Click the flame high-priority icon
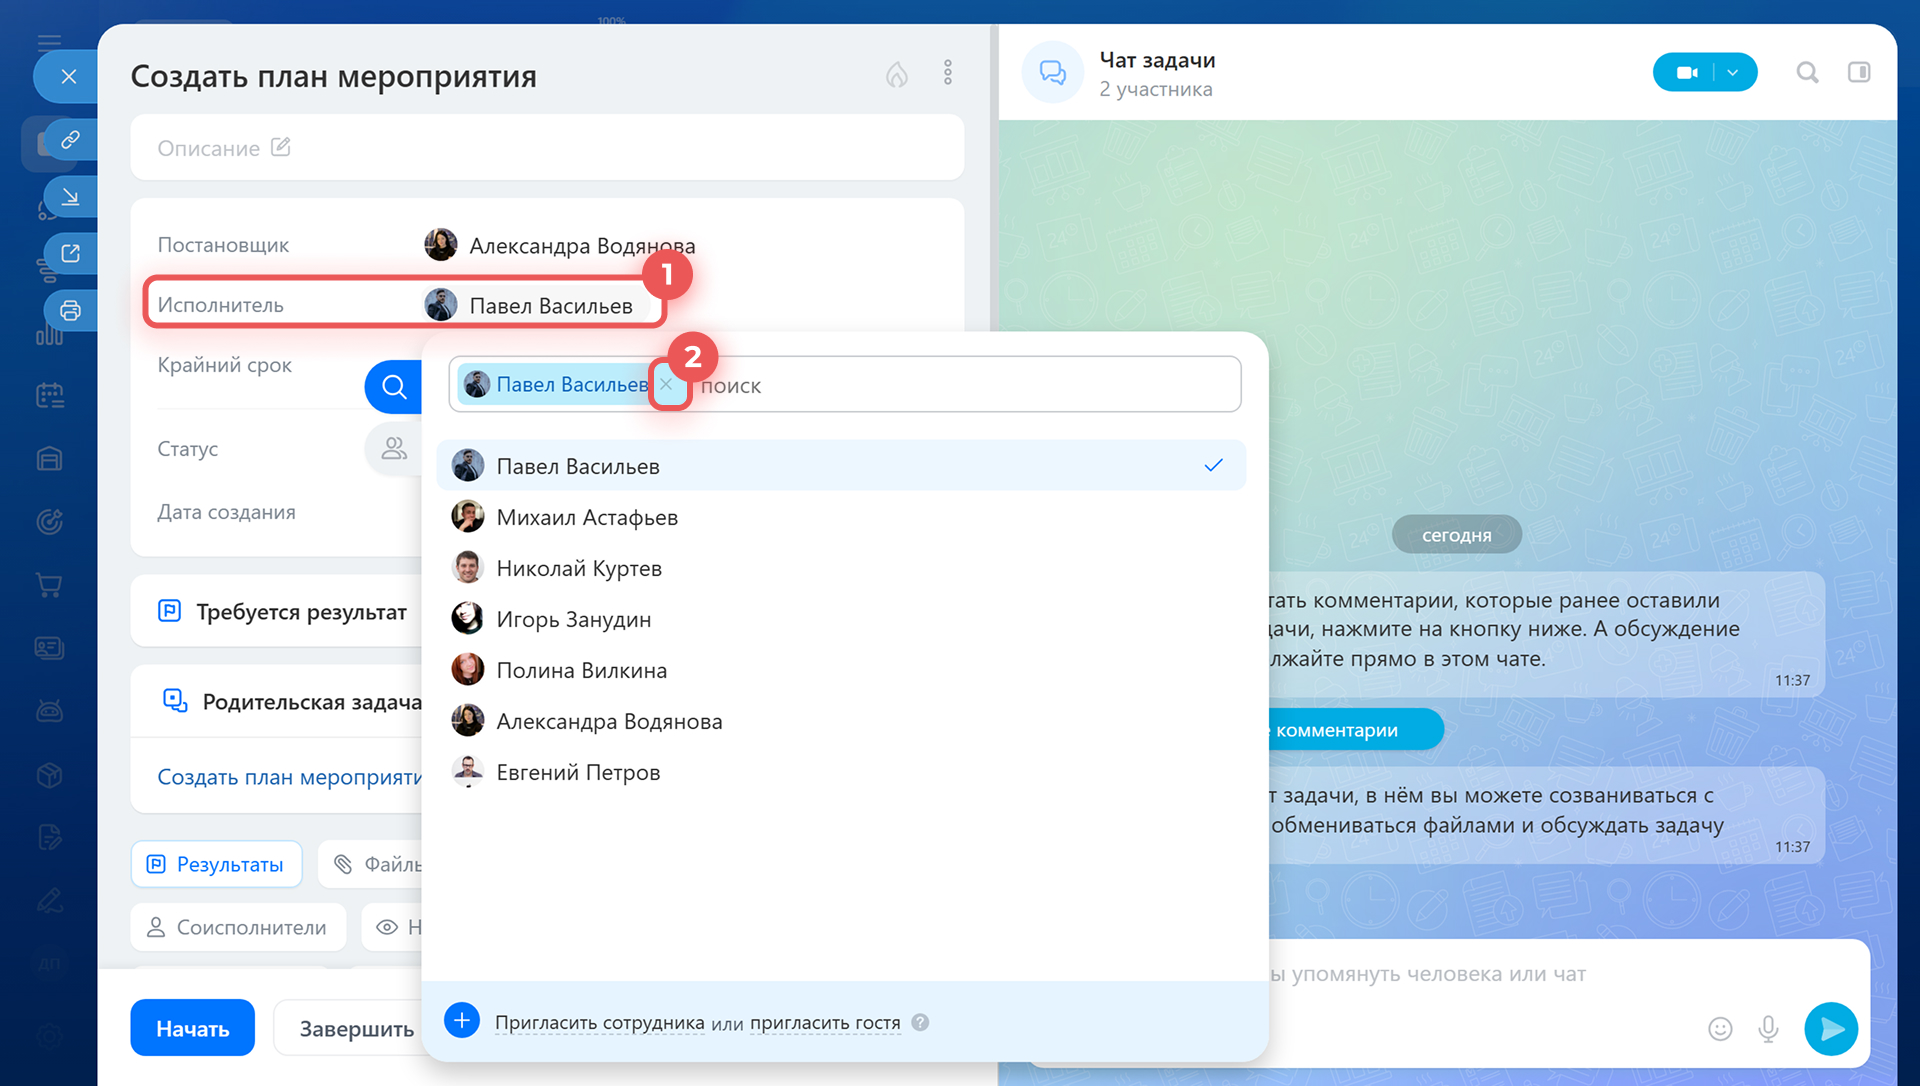 point(896,74)
